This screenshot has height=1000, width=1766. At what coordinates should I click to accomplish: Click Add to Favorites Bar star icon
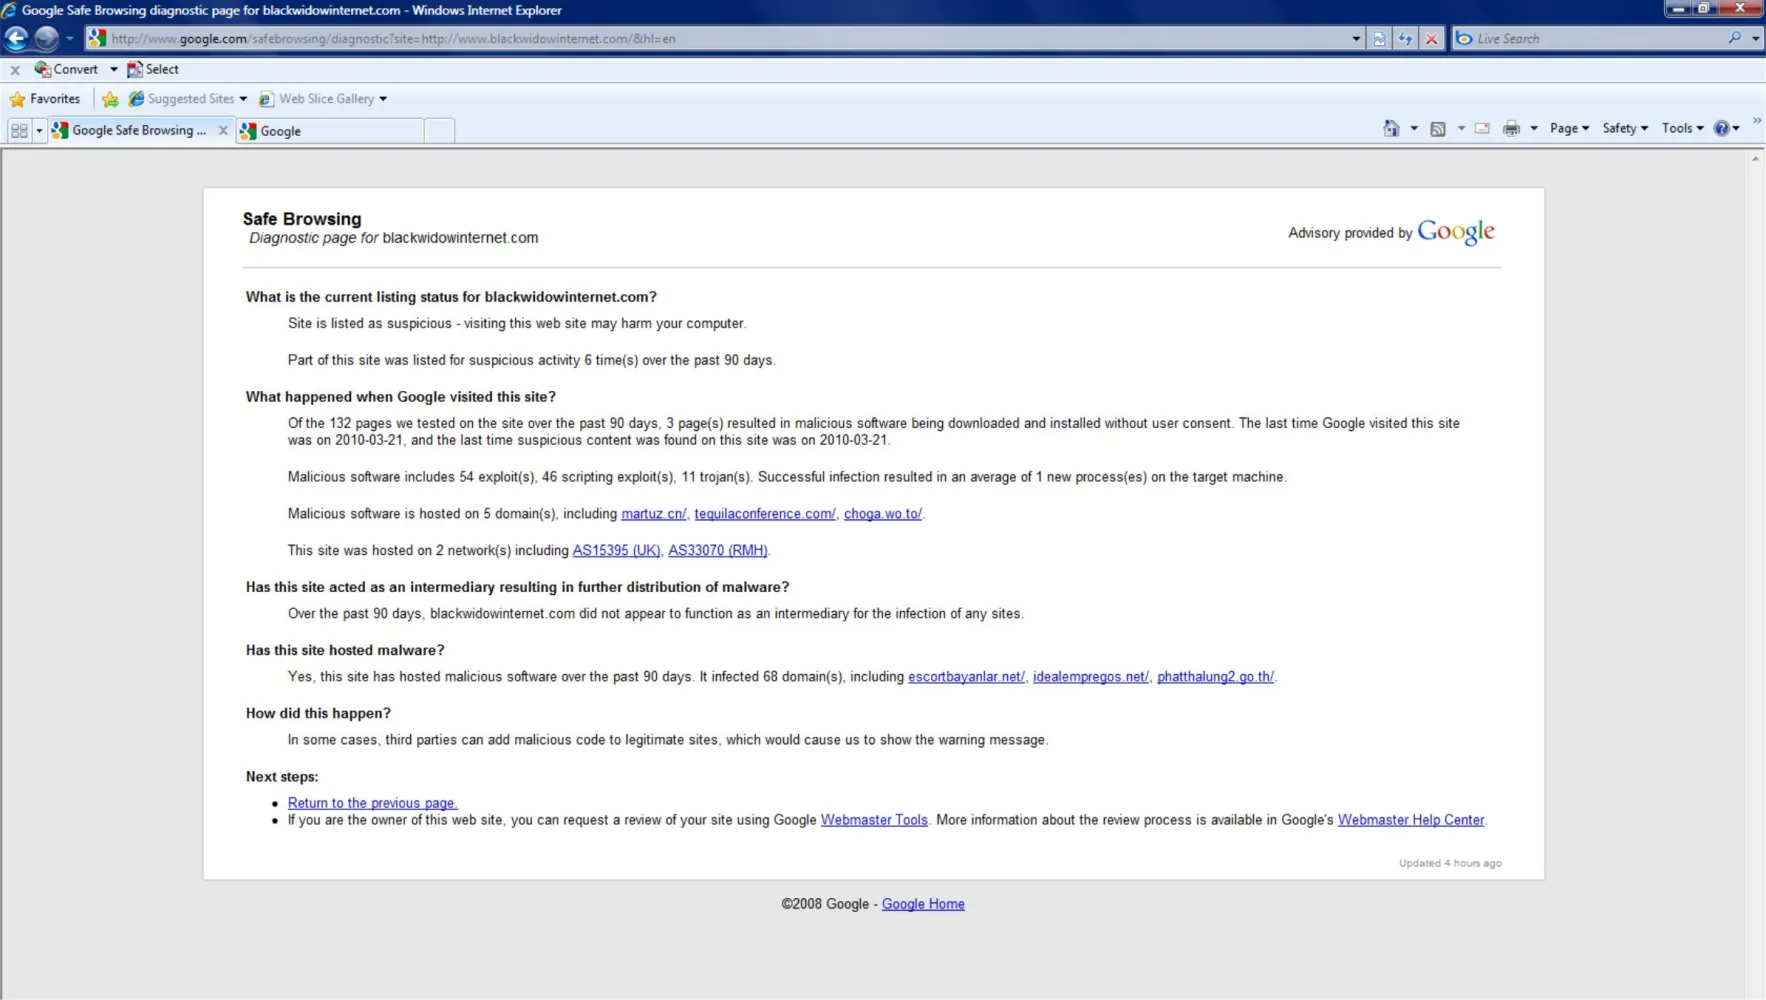(110, 99)
